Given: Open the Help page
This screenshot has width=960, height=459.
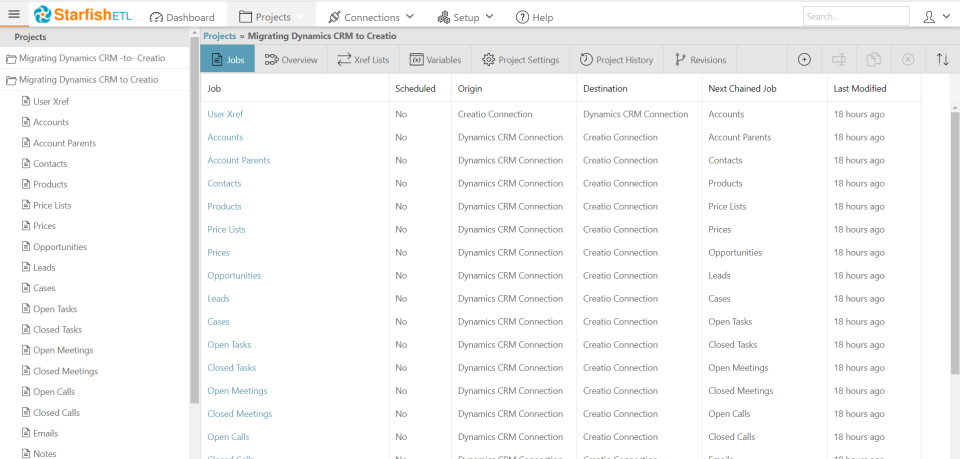Looking at the screenshot, I should click(534, 17).
